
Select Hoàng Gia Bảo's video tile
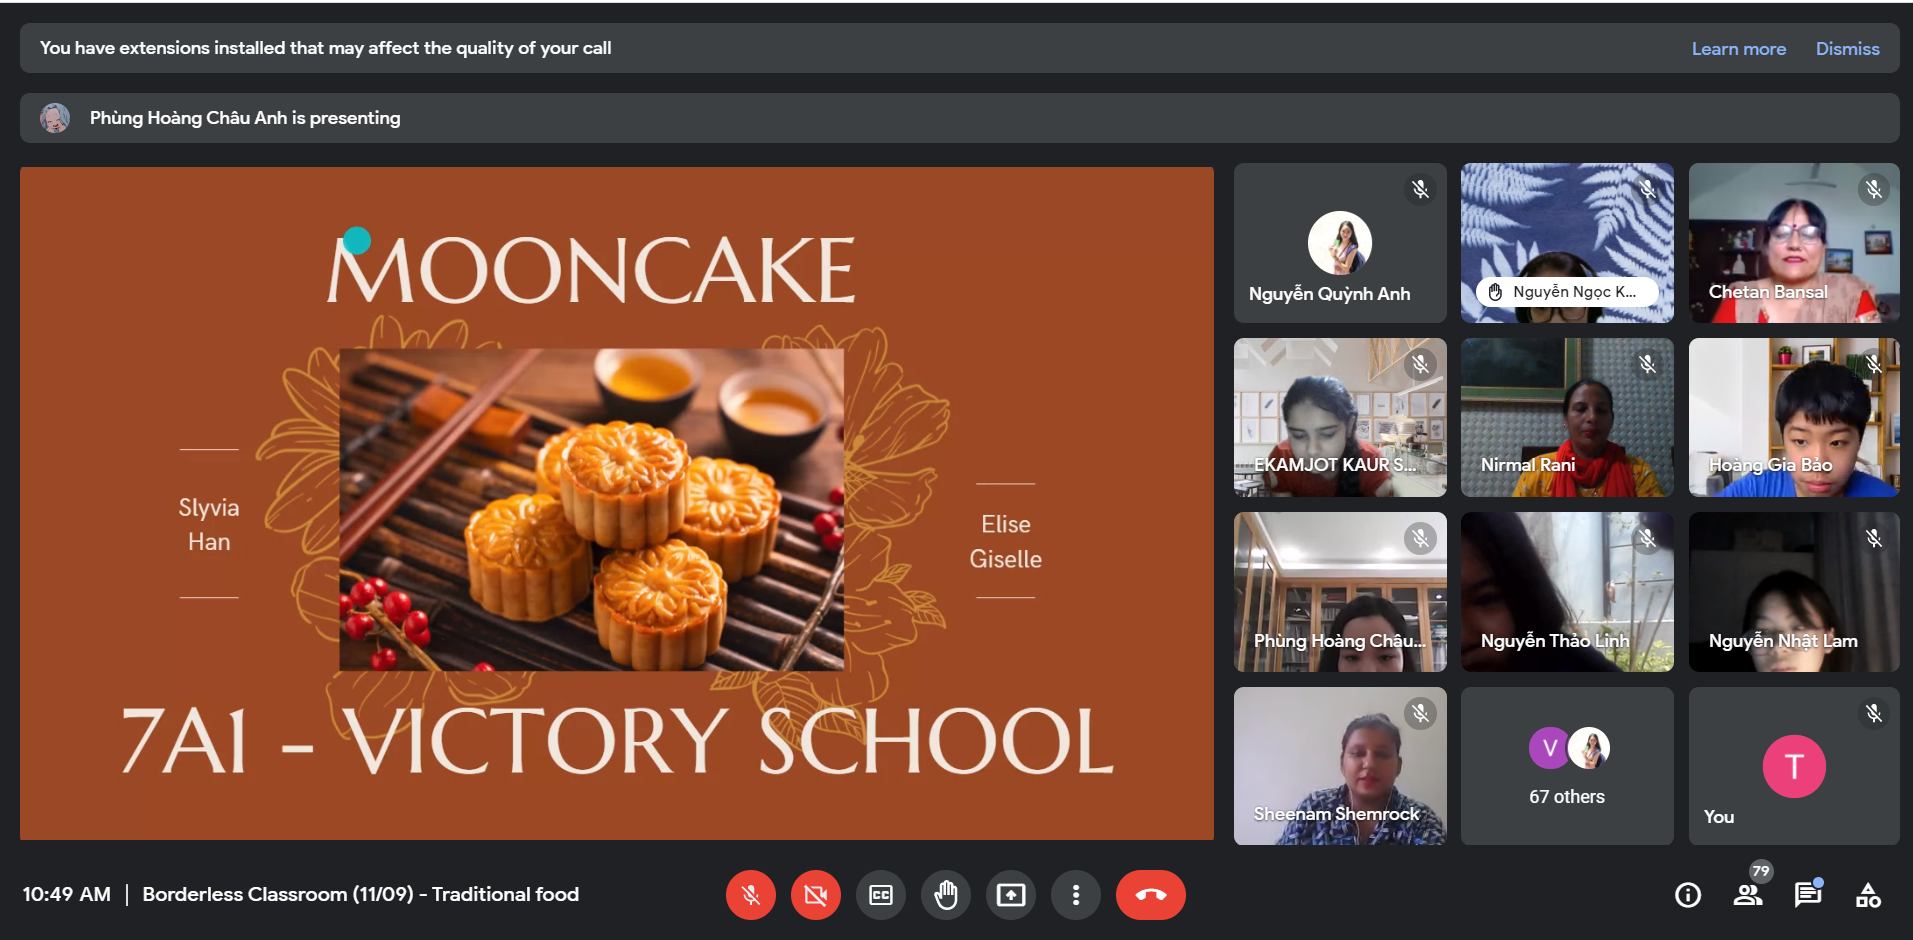(1794, 417)
